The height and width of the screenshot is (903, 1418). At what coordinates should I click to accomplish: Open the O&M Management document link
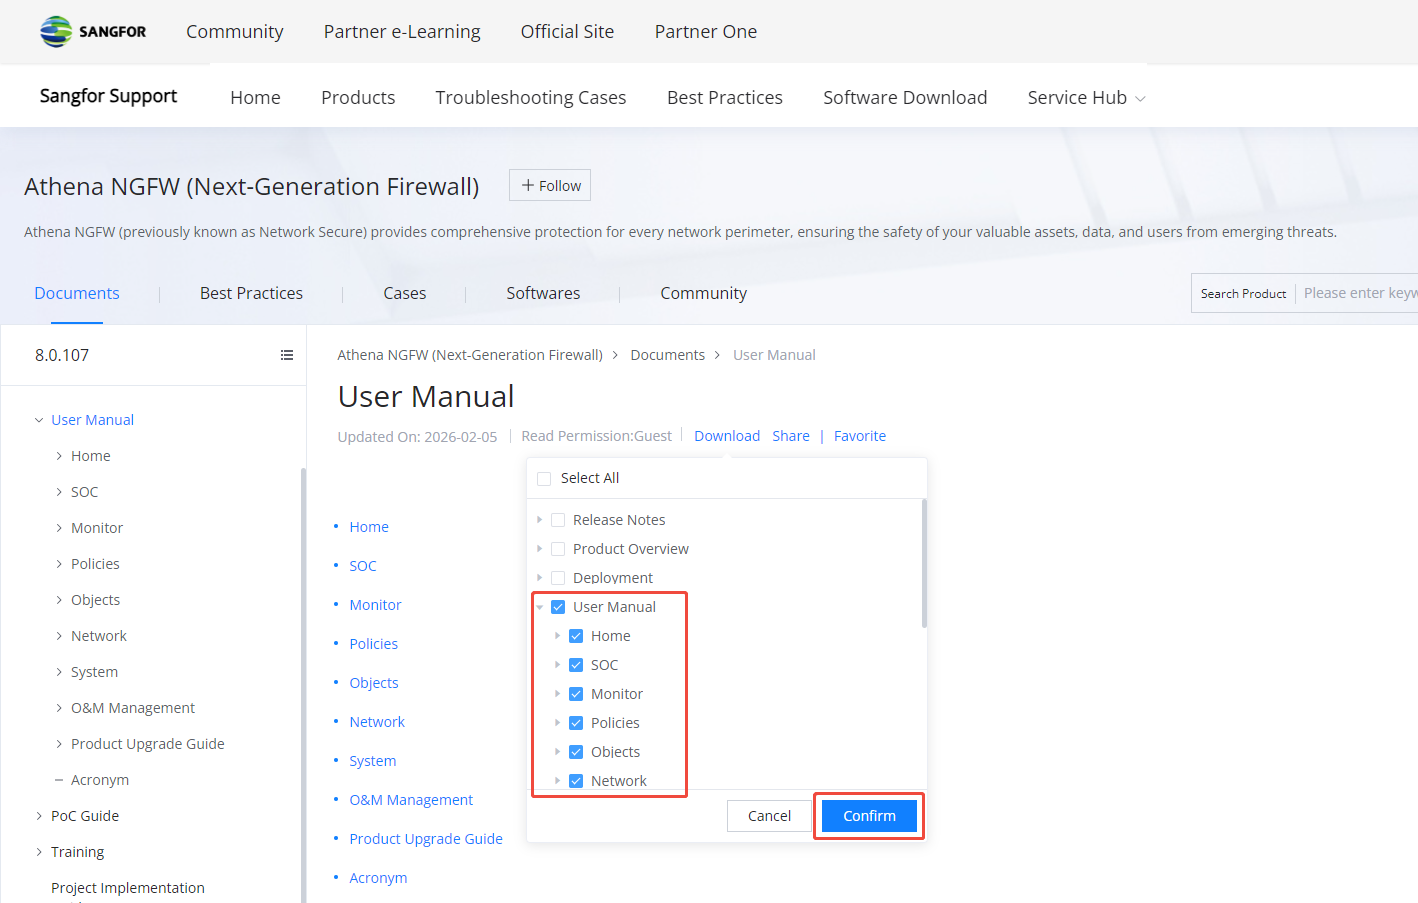[x=411, y=800]
